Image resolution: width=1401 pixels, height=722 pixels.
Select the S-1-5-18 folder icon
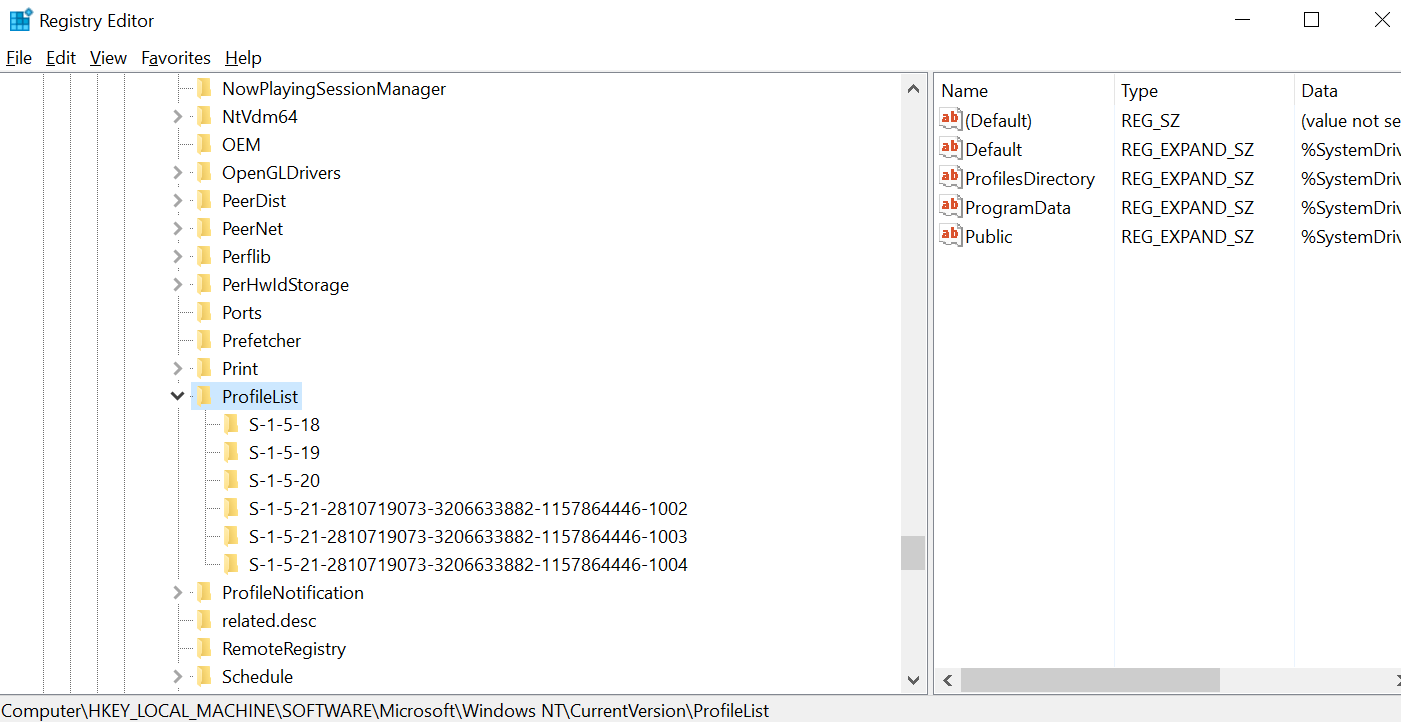pyautogui.click(x=231, y=424)
